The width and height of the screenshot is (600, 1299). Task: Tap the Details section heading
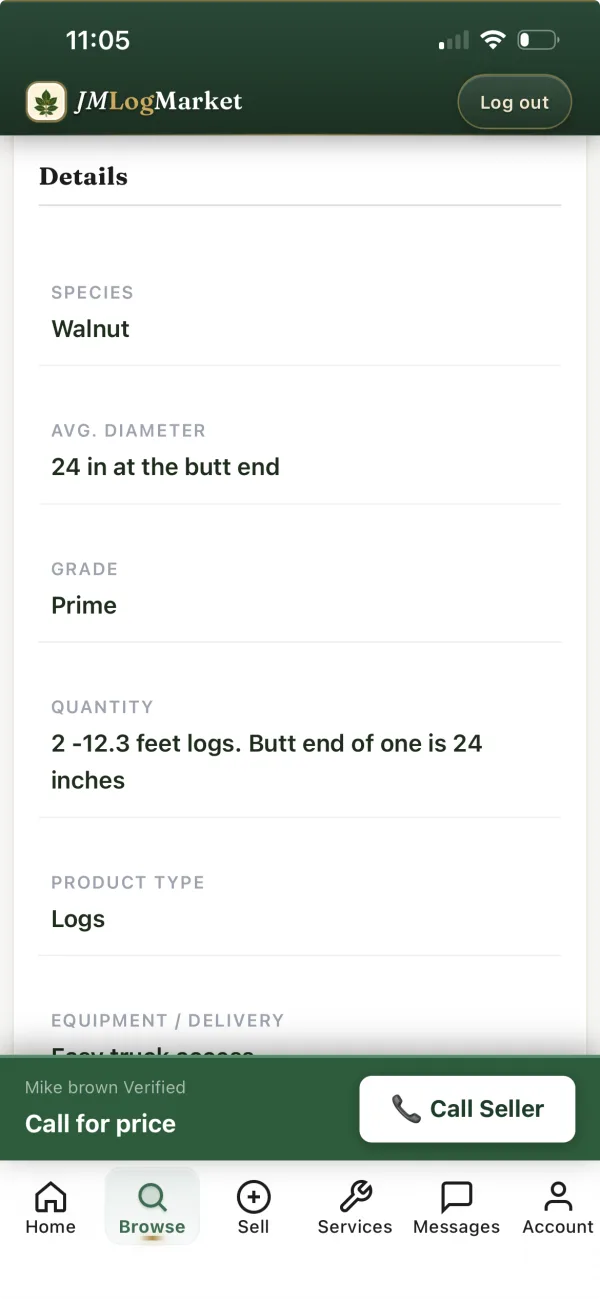pos(83,177)
